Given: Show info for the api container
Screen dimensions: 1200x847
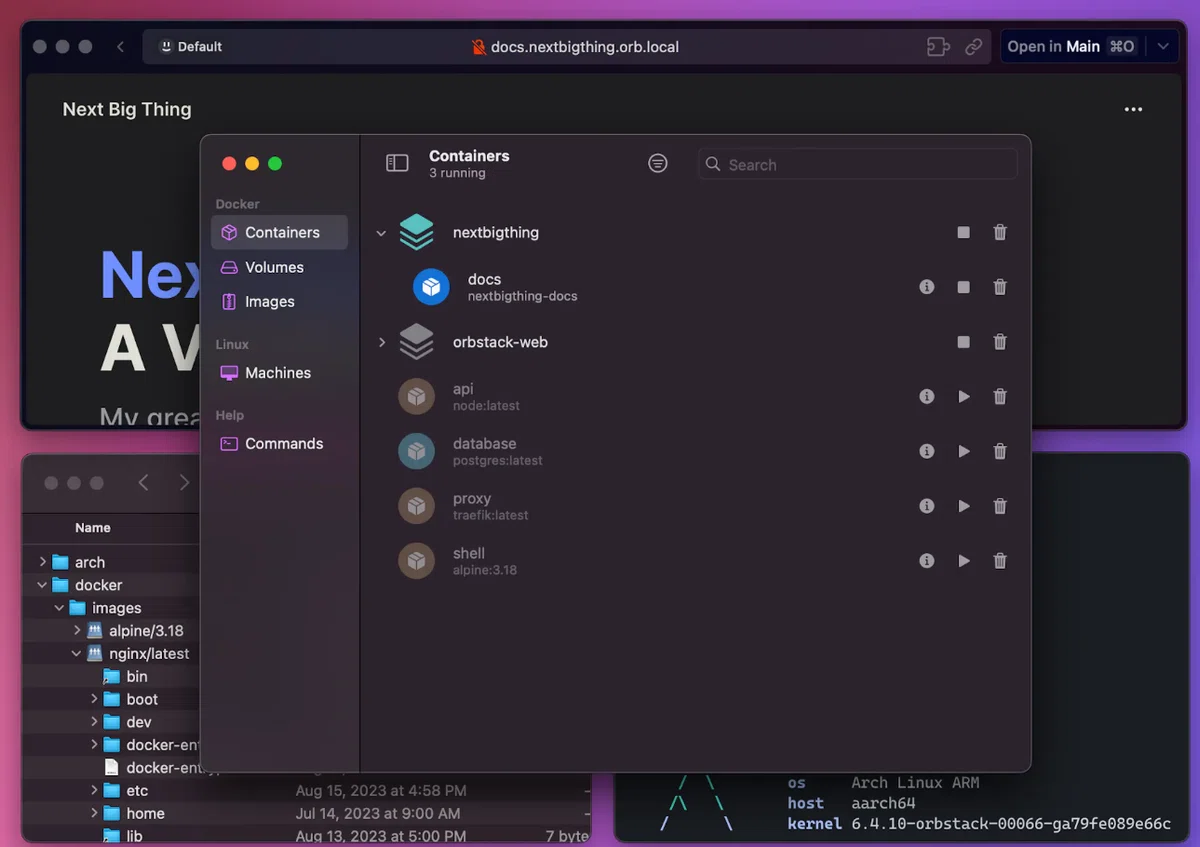Looking at the screenshot, I should [927, 397].
